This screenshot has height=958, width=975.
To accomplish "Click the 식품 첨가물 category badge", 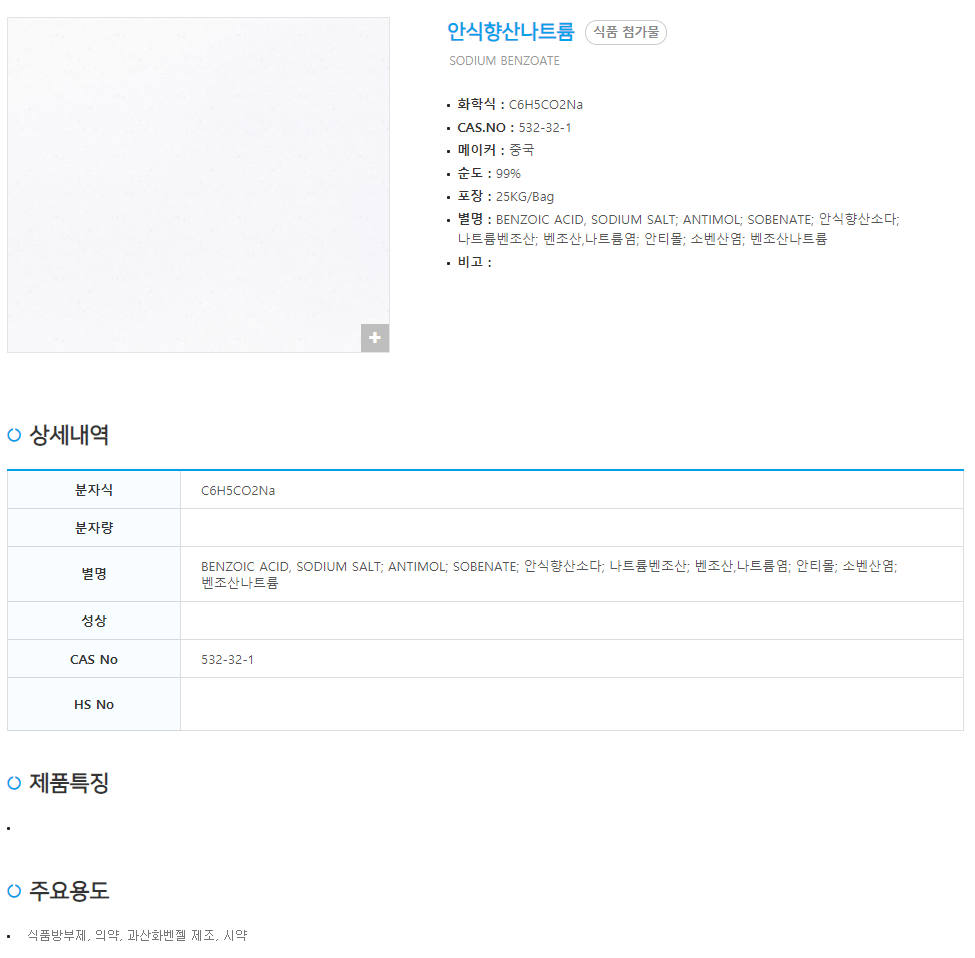I will click(625, 32).
